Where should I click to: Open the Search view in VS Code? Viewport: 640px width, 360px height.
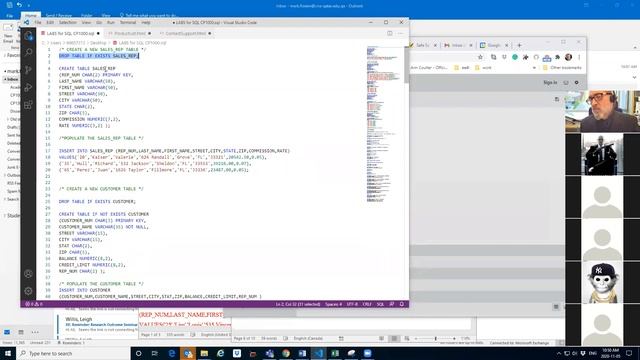[28, 52]
